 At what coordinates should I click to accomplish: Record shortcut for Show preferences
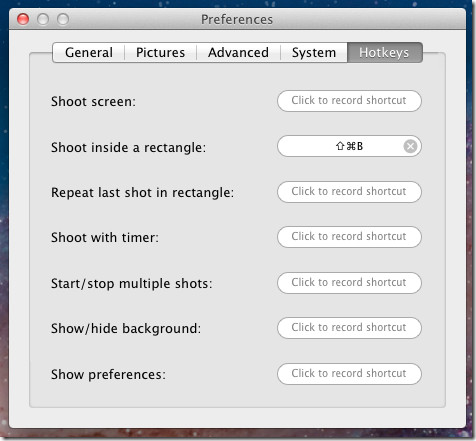[x=349, y=374]
